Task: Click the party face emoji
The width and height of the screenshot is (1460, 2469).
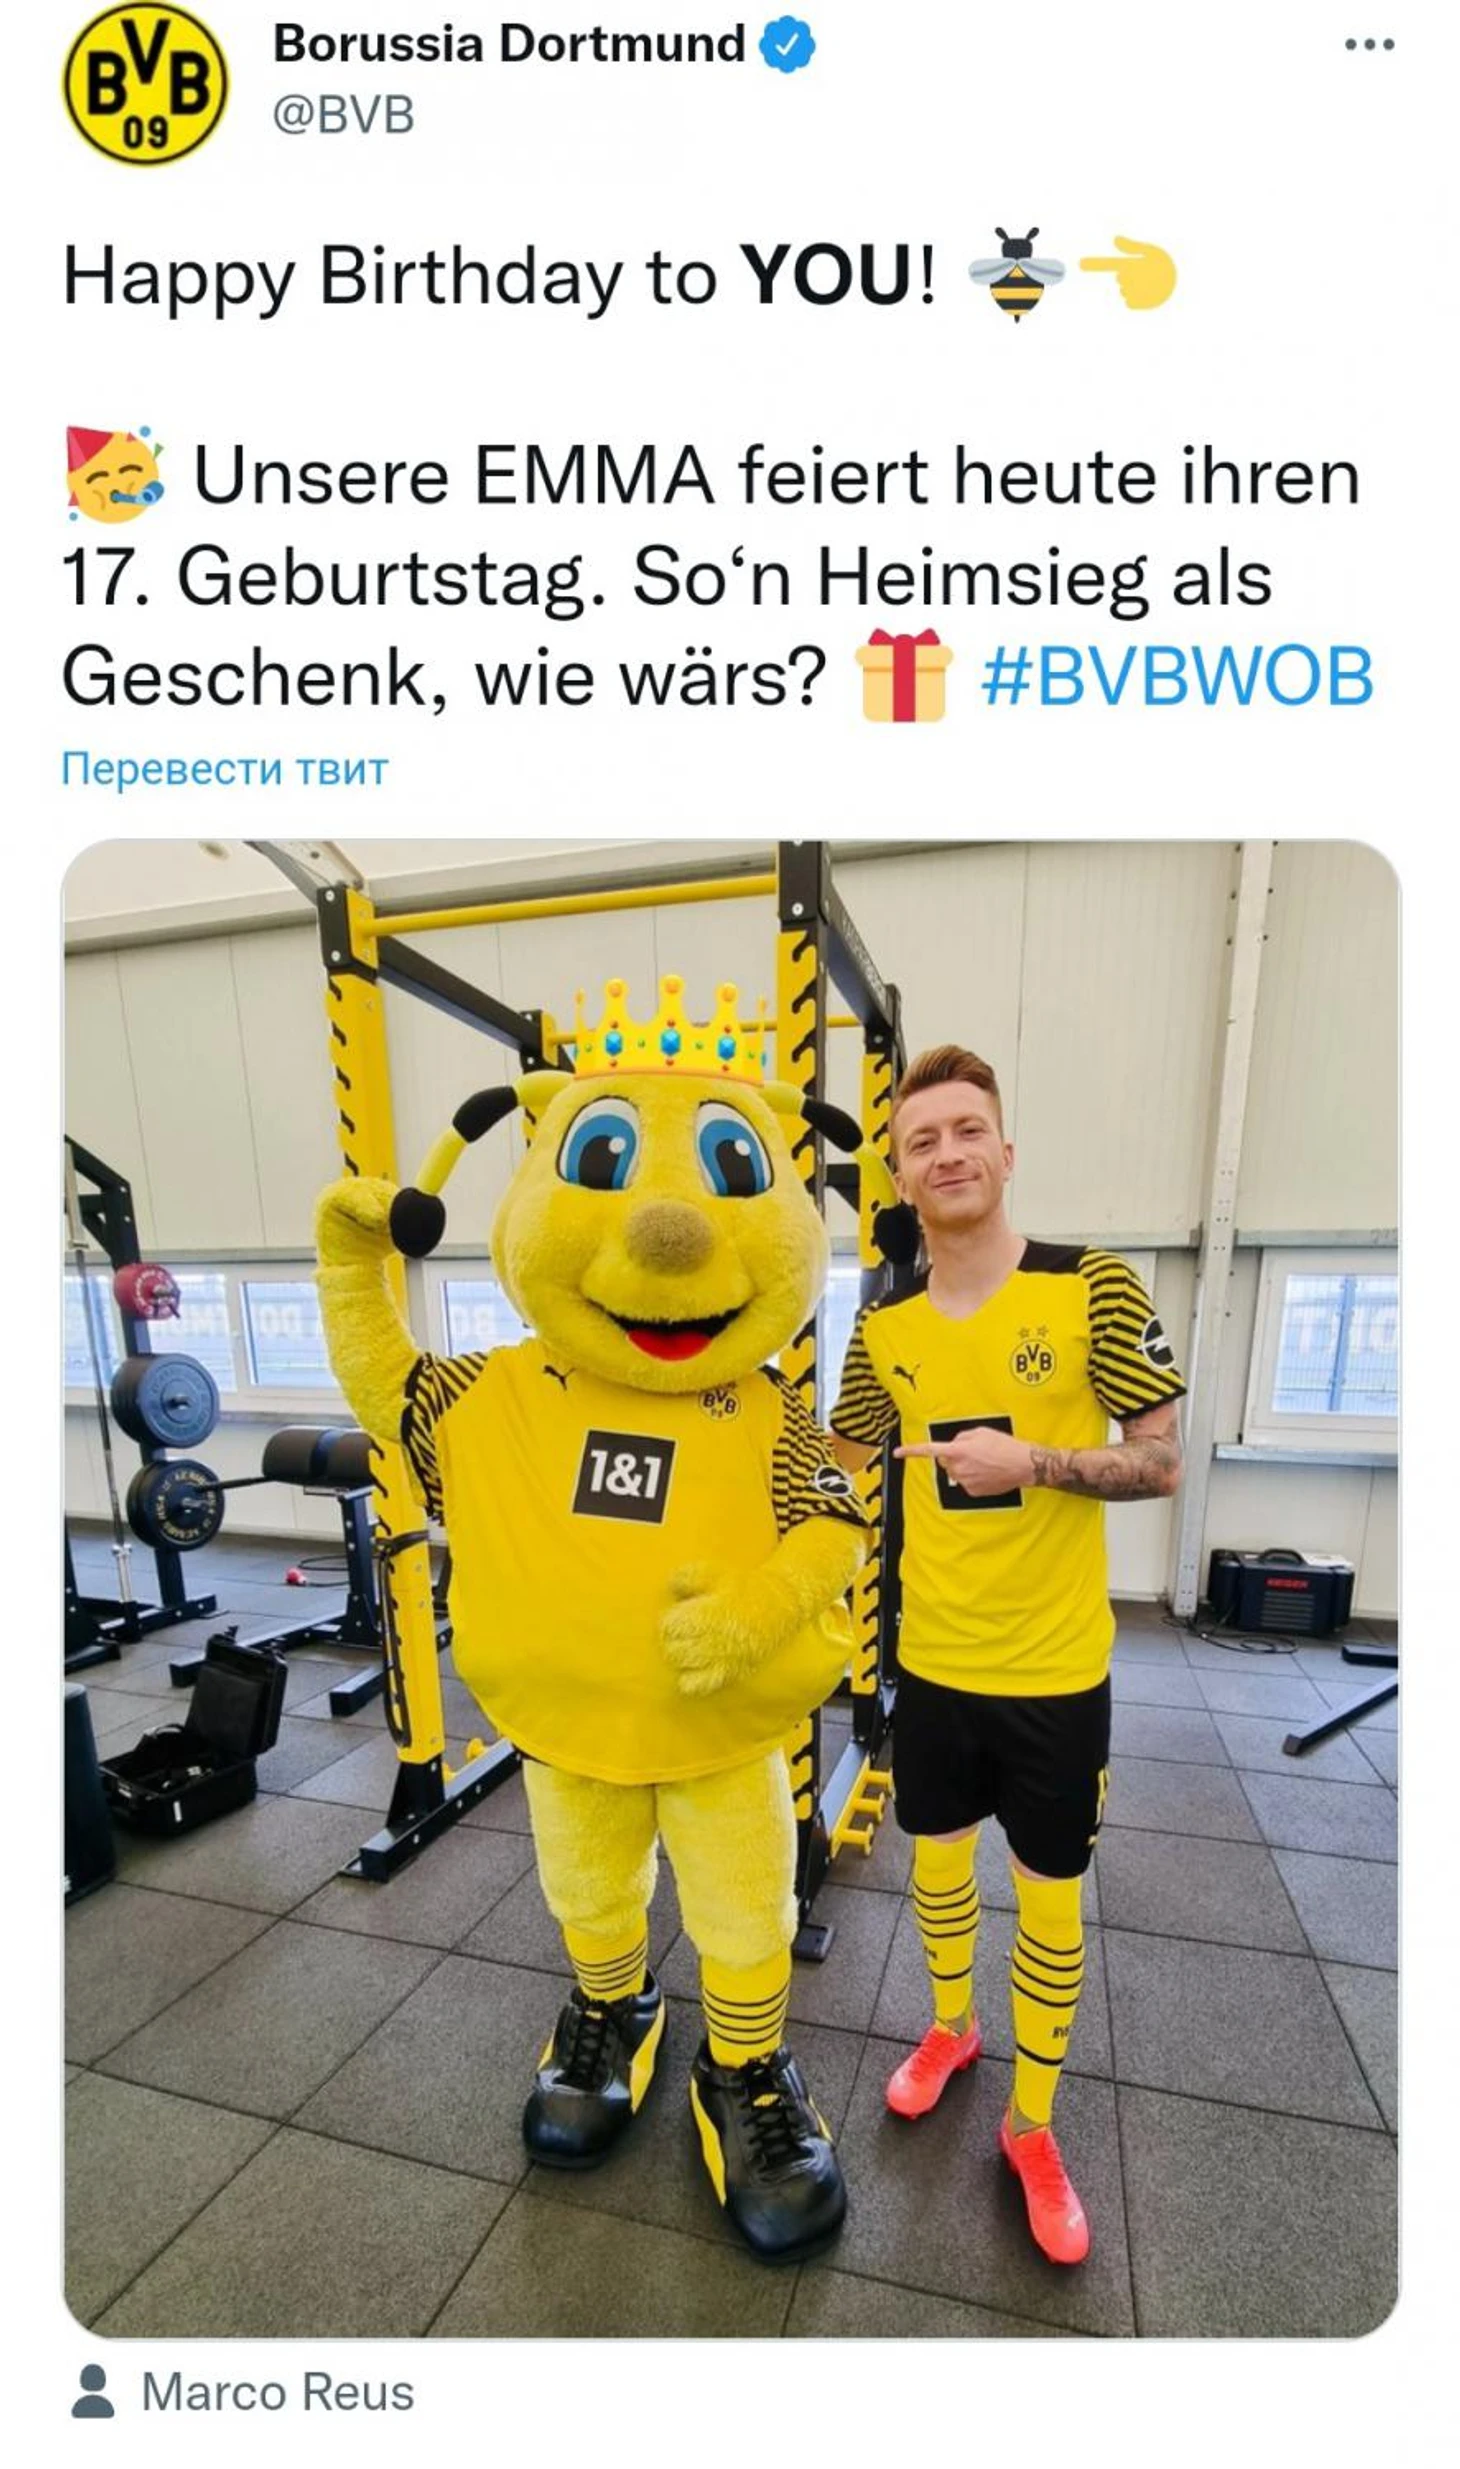Action: (115, 474)
